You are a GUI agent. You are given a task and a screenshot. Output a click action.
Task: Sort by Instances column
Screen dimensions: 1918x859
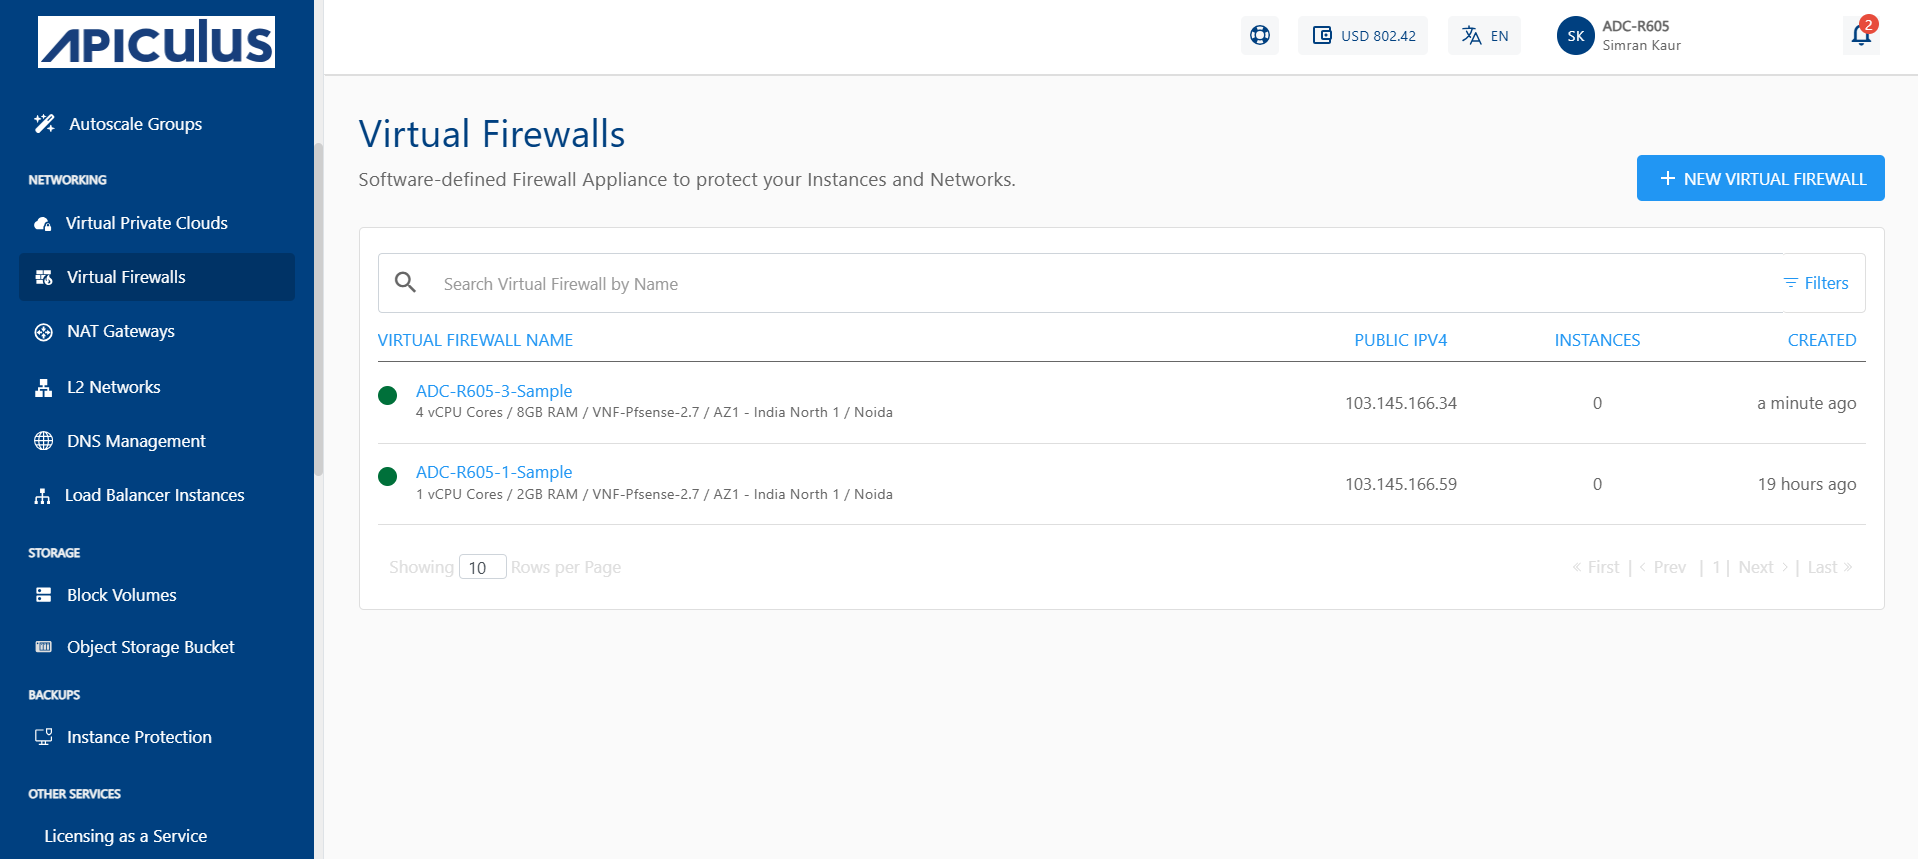[x=1597, y=340]
